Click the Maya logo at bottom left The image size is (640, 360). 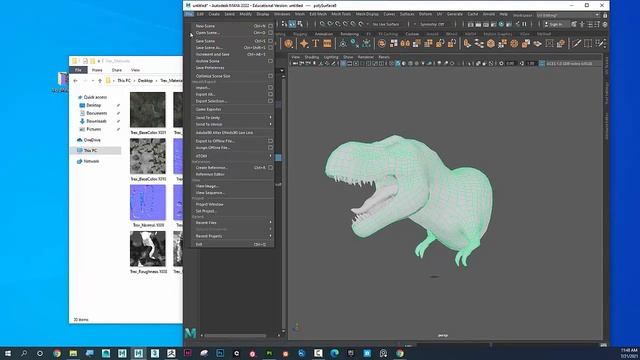coord(191,333)
